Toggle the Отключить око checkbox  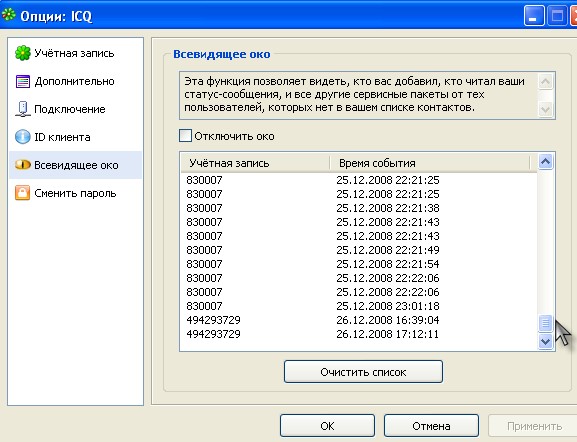pyautogui.click(x=185, y=135)
